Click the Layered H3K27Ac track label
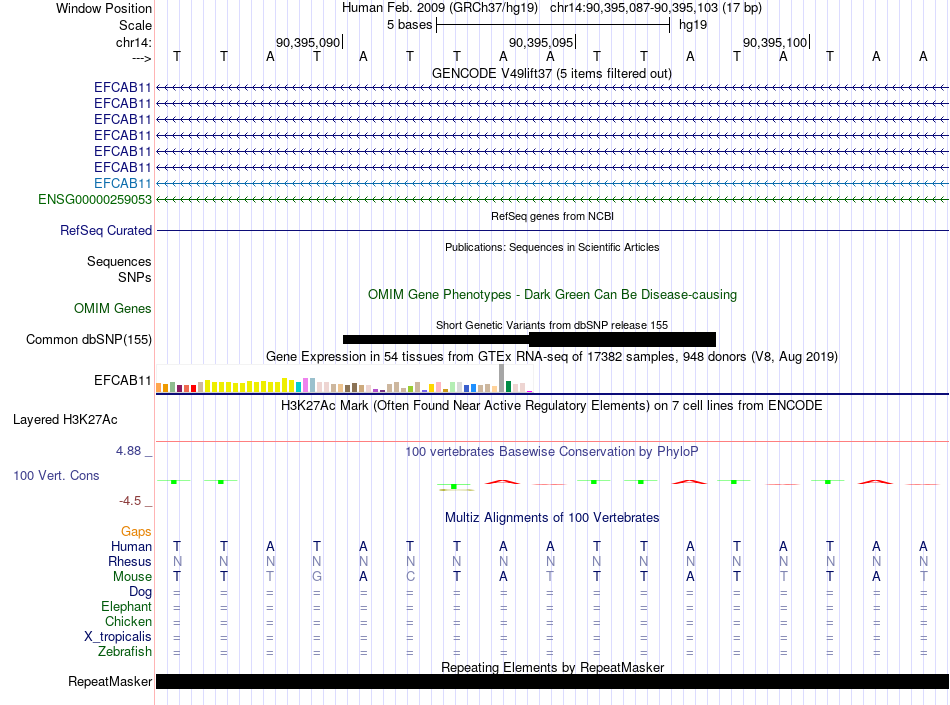The image size is (950, 705). tap(65, 420)
